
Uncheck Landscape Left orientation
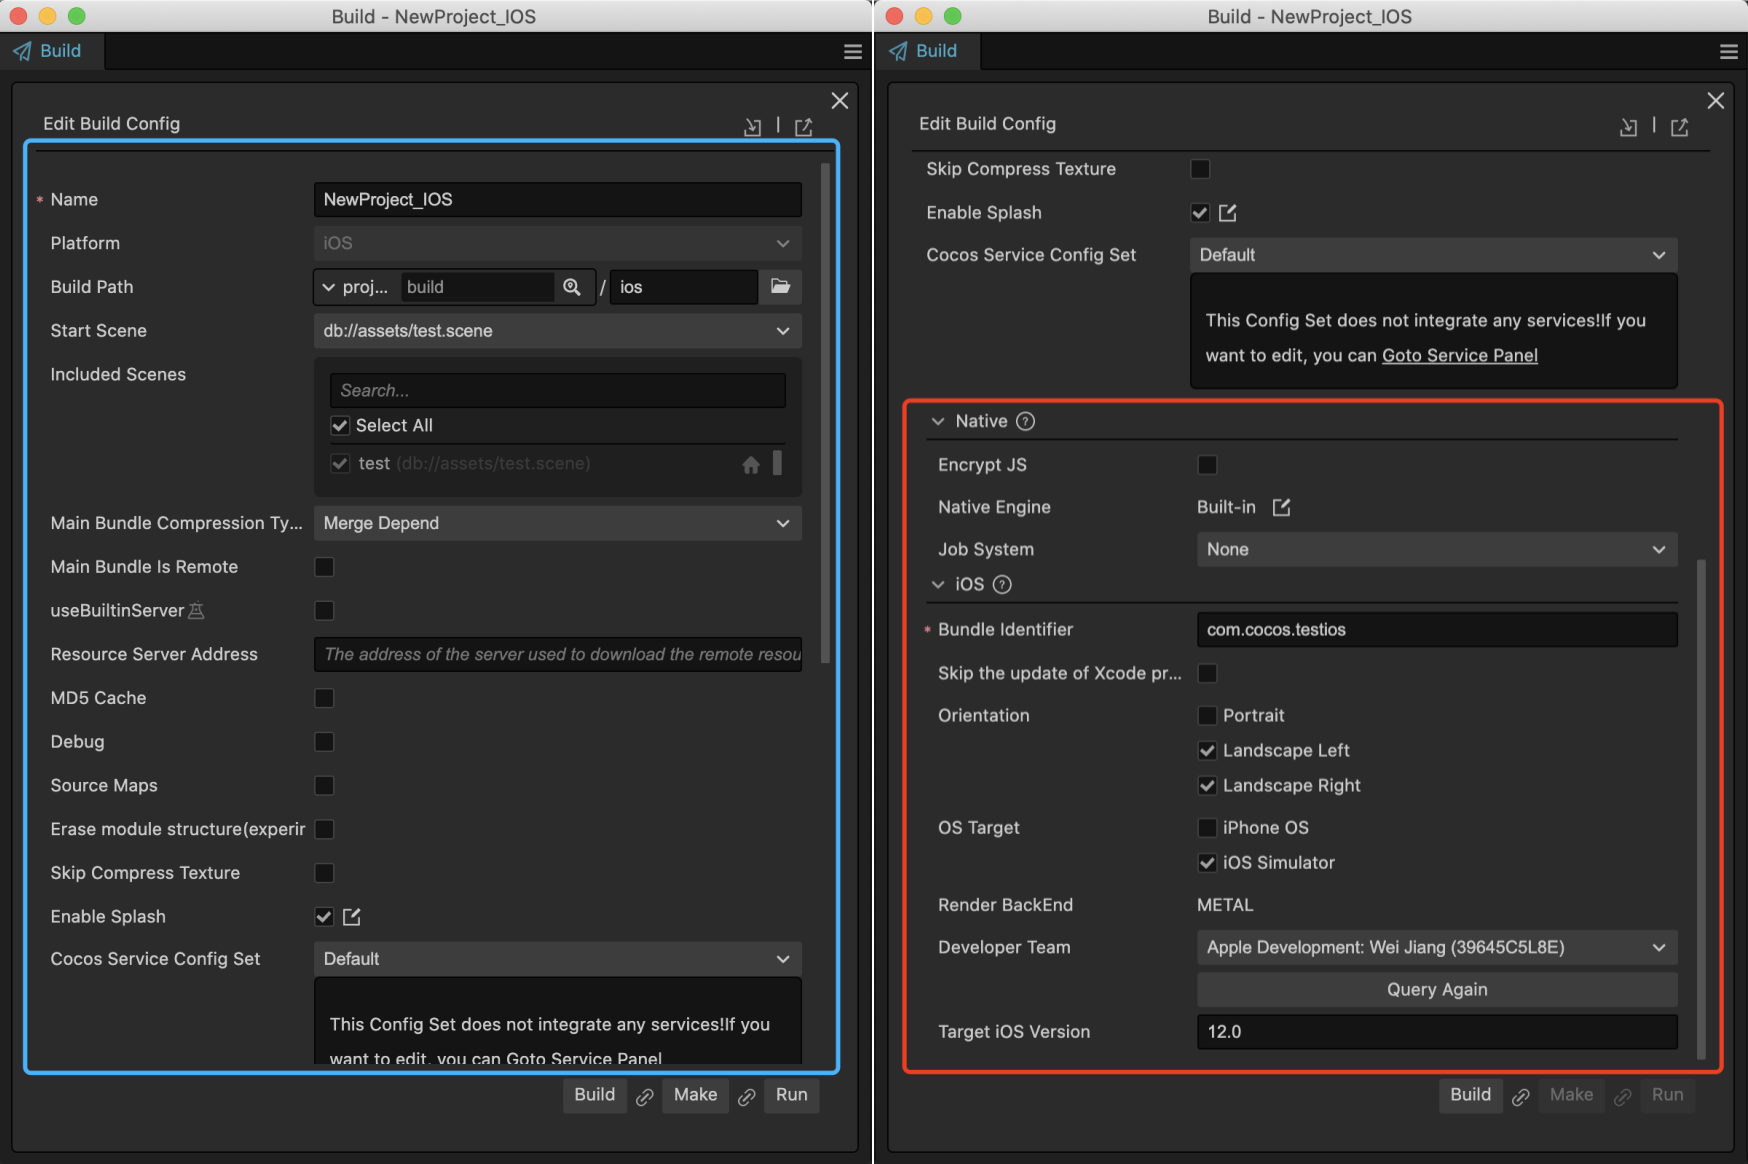[x=1207, y=750]
